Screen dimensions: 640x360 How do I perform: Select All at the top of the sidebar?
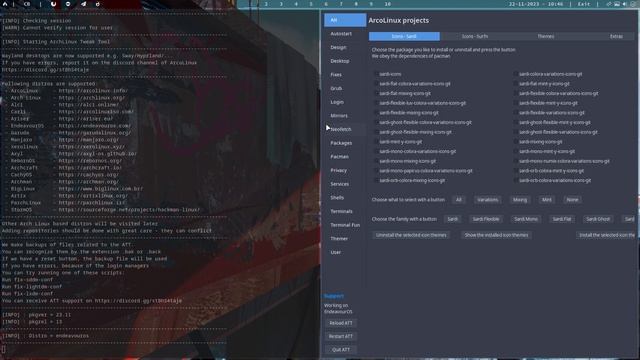click(x=345, y=20)
